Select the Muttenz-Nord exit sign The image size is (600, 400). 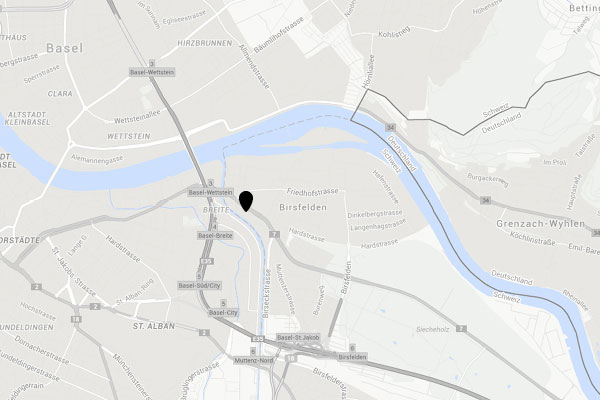[254, 361]
